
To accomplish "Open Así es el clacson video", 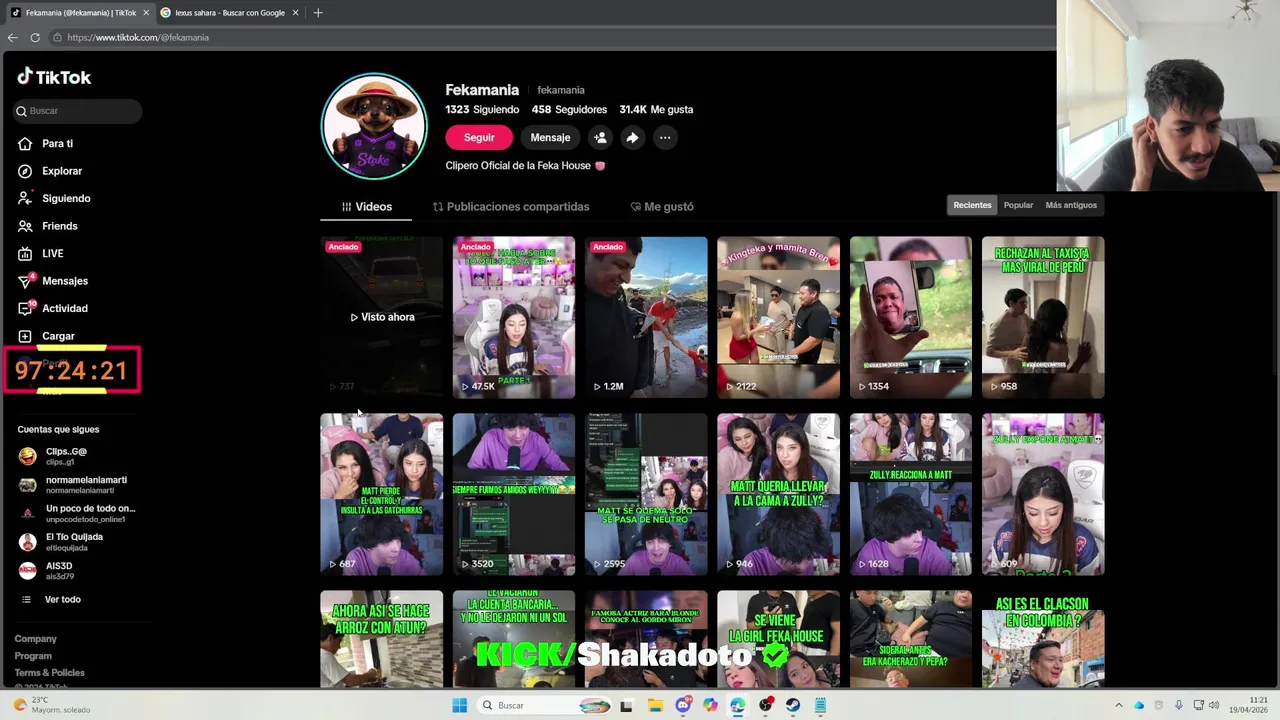I will (x=1043, y=639).
